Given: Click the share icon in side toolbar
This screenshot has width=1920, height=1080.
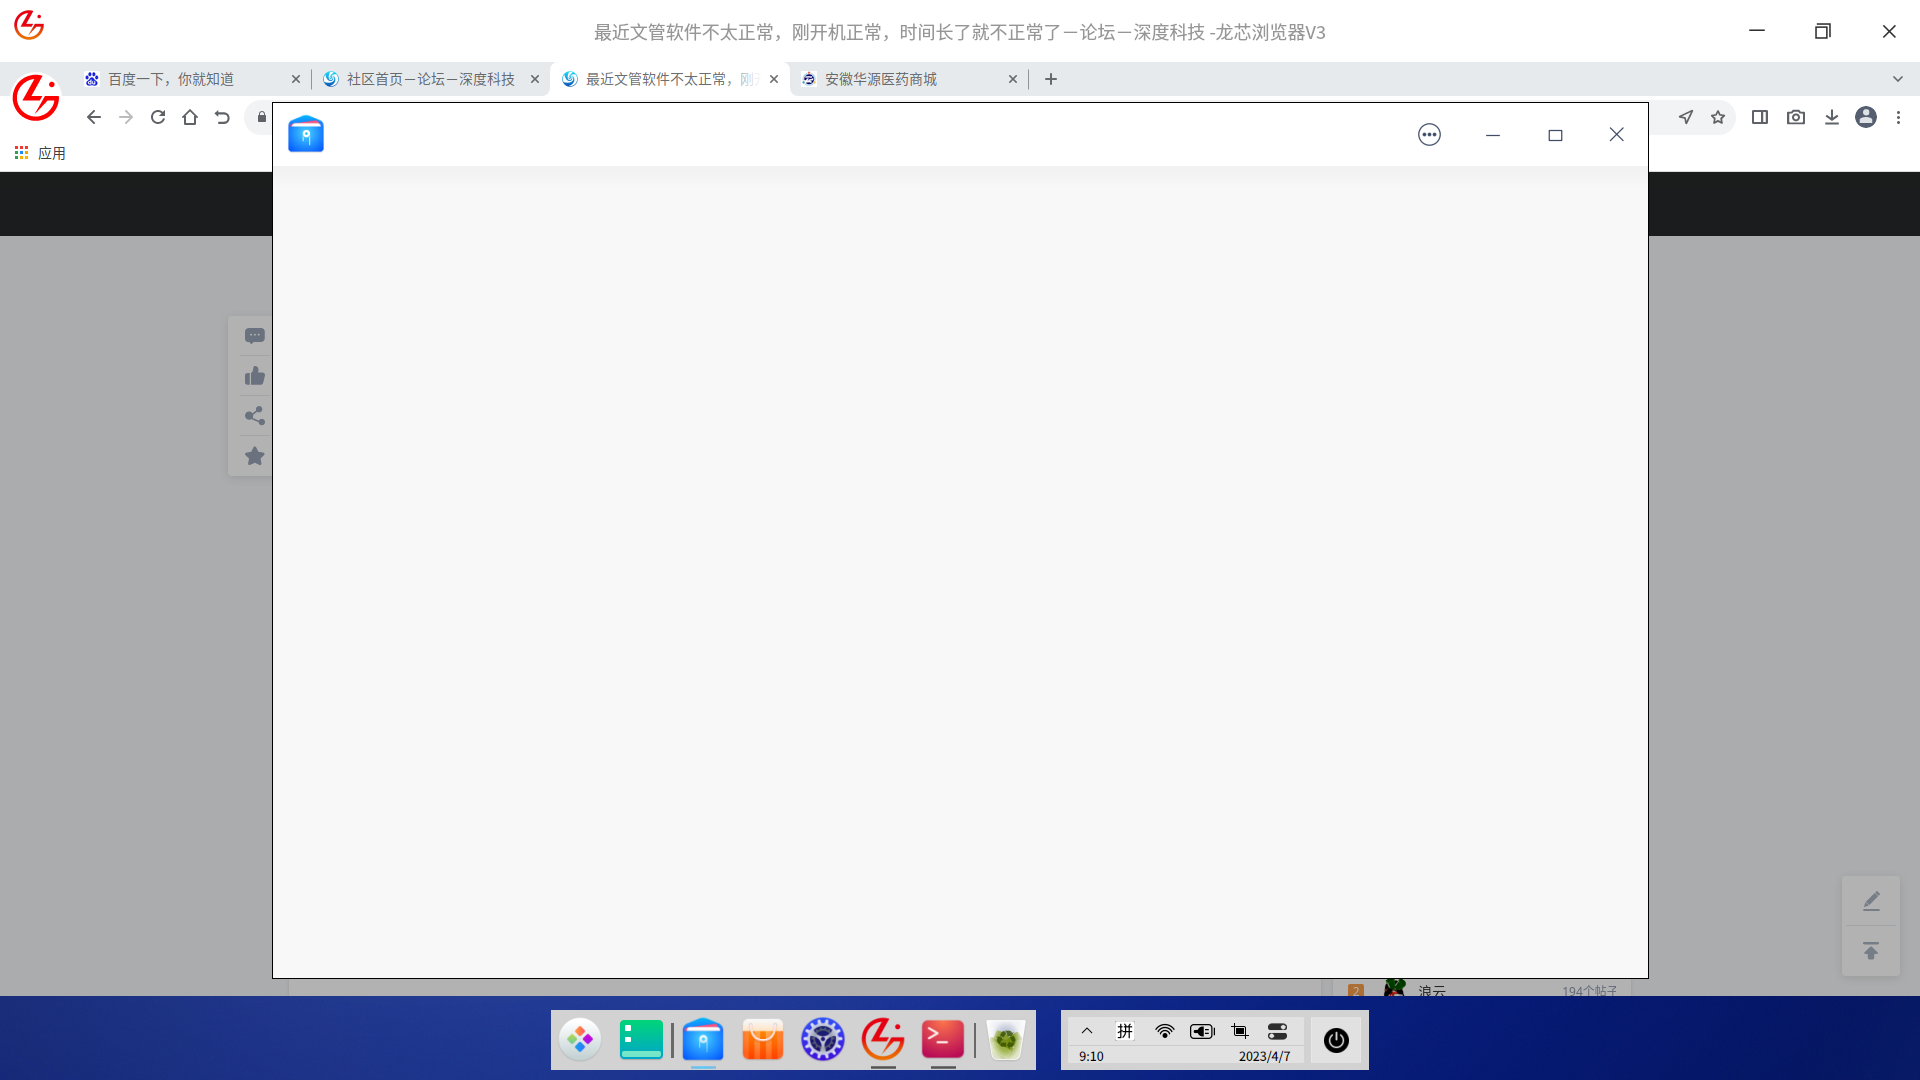Looking at the screenshot, I should tap(254, 416).
